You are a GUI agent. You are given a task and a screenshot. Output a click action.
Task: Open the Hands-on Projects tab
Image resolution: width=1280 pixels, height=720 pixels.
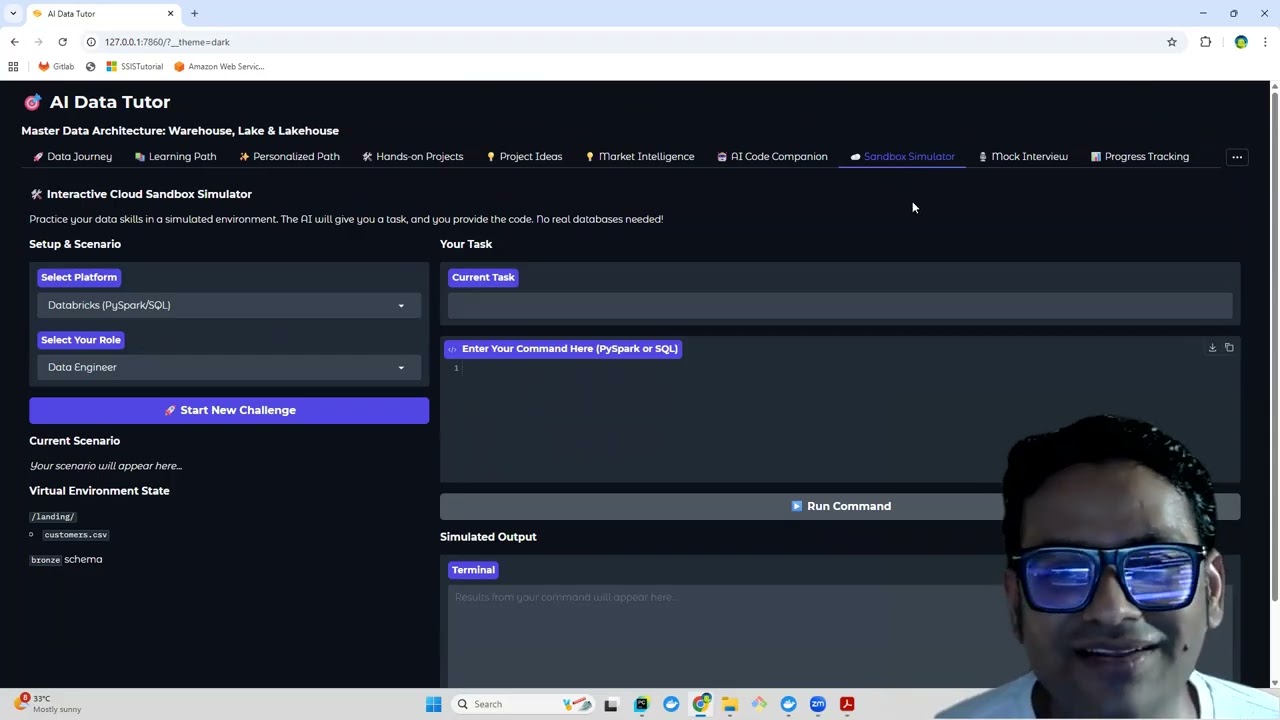click(x=412, y=157)
